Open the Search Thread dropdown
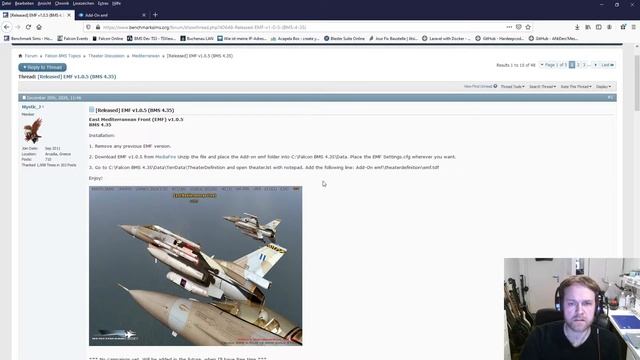 click(x=542, y=87)
